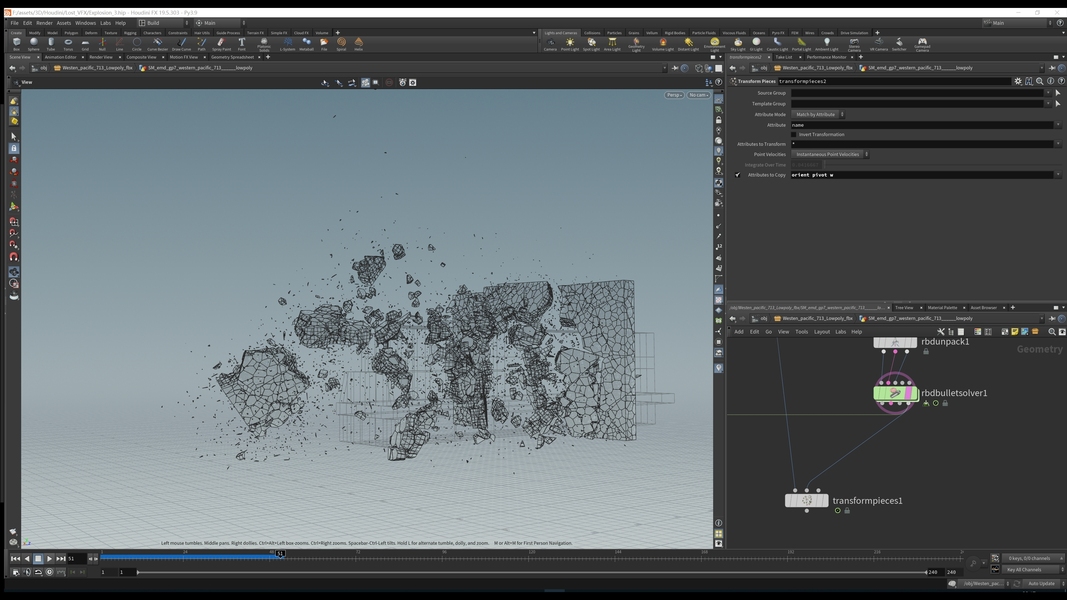Select the Font shelf tool
The image size is (1067, 600).
(x=241, y=44)
